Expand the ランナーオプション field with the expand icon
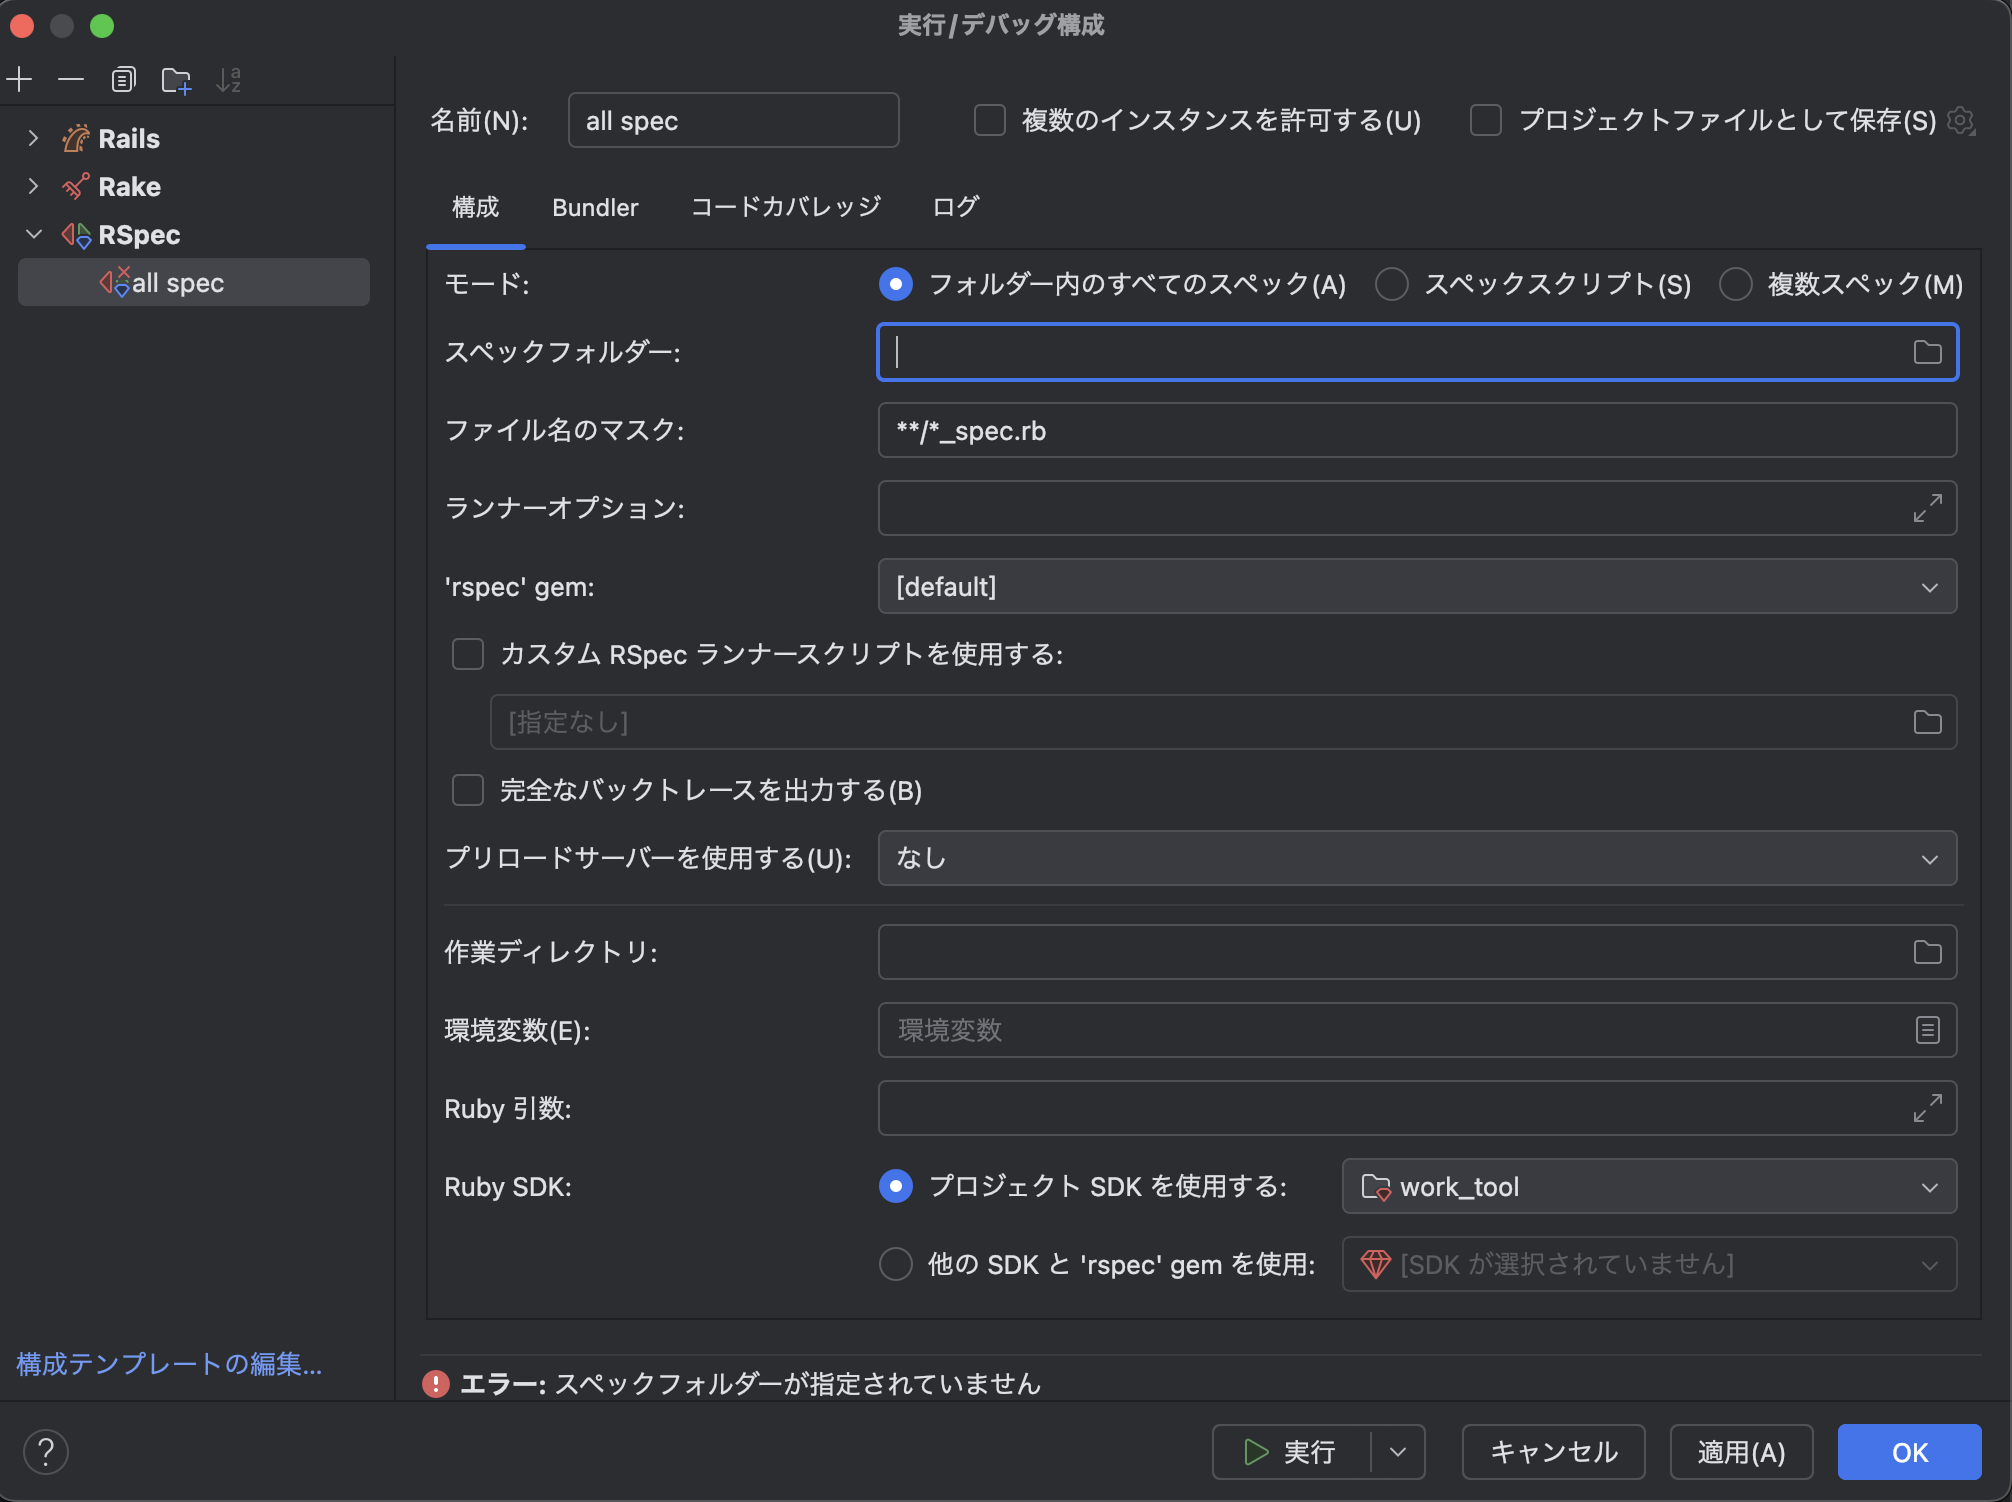Screen dimensions: 2012x1502 [1926, 509]
